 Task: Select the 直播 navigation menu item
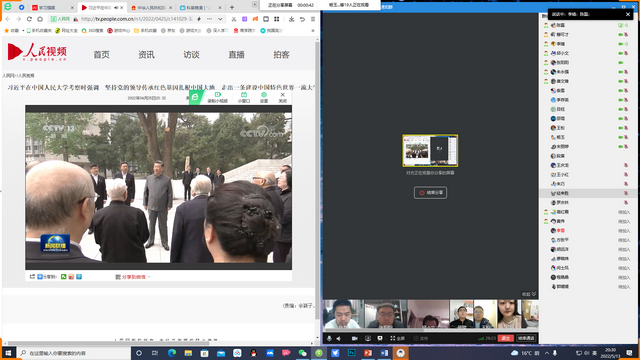[236, 55]
